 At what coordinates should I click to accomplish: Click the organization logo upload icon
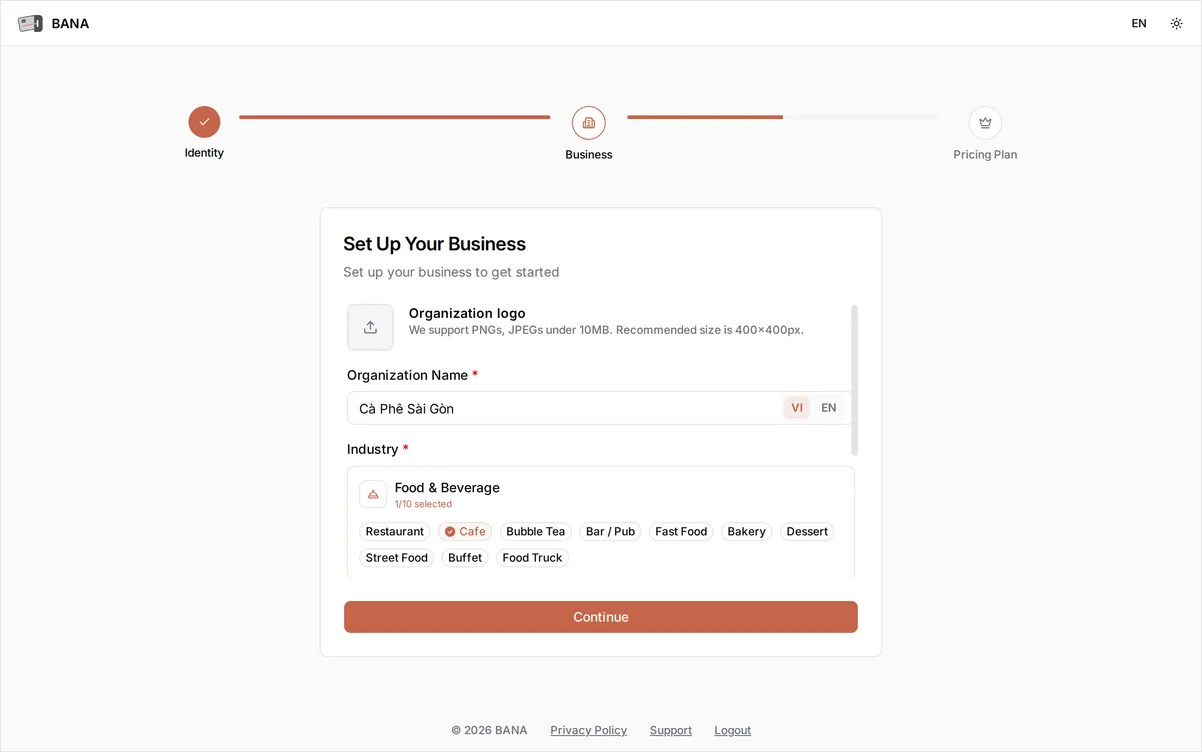pyautogui.click(x=370, y=327)
